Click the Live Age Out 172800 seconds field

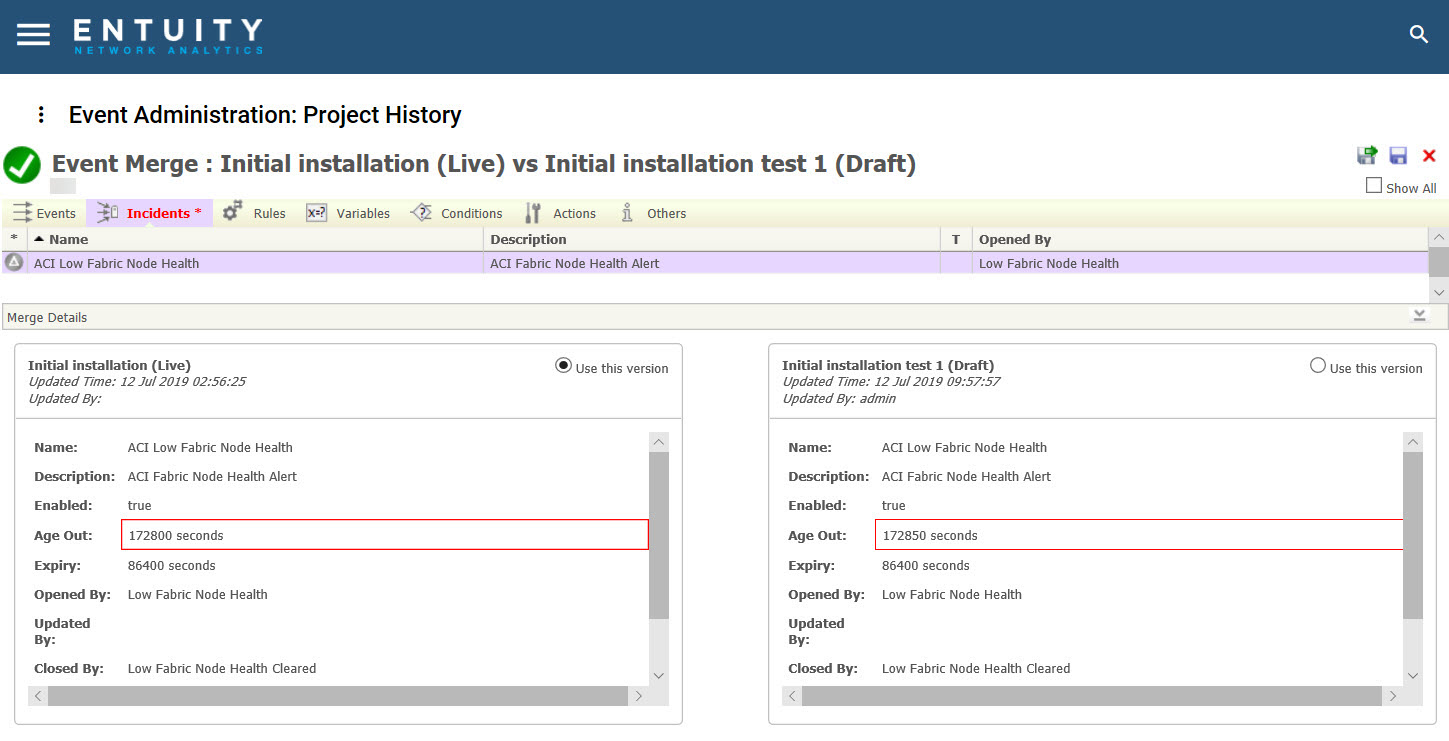pos(385,535)
